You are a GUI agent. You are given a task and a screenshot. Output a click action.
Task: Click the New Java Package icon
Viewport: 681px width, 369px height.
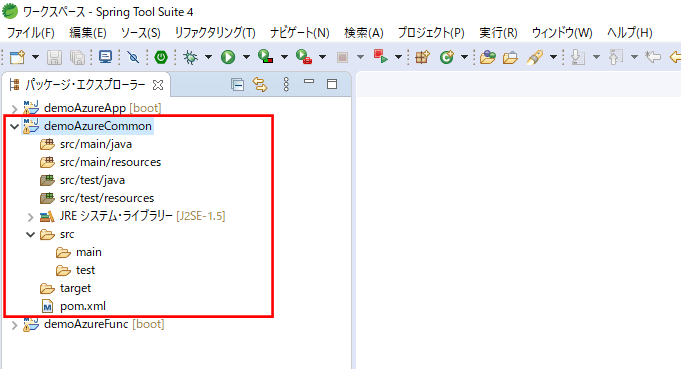[x=422, y=57]
